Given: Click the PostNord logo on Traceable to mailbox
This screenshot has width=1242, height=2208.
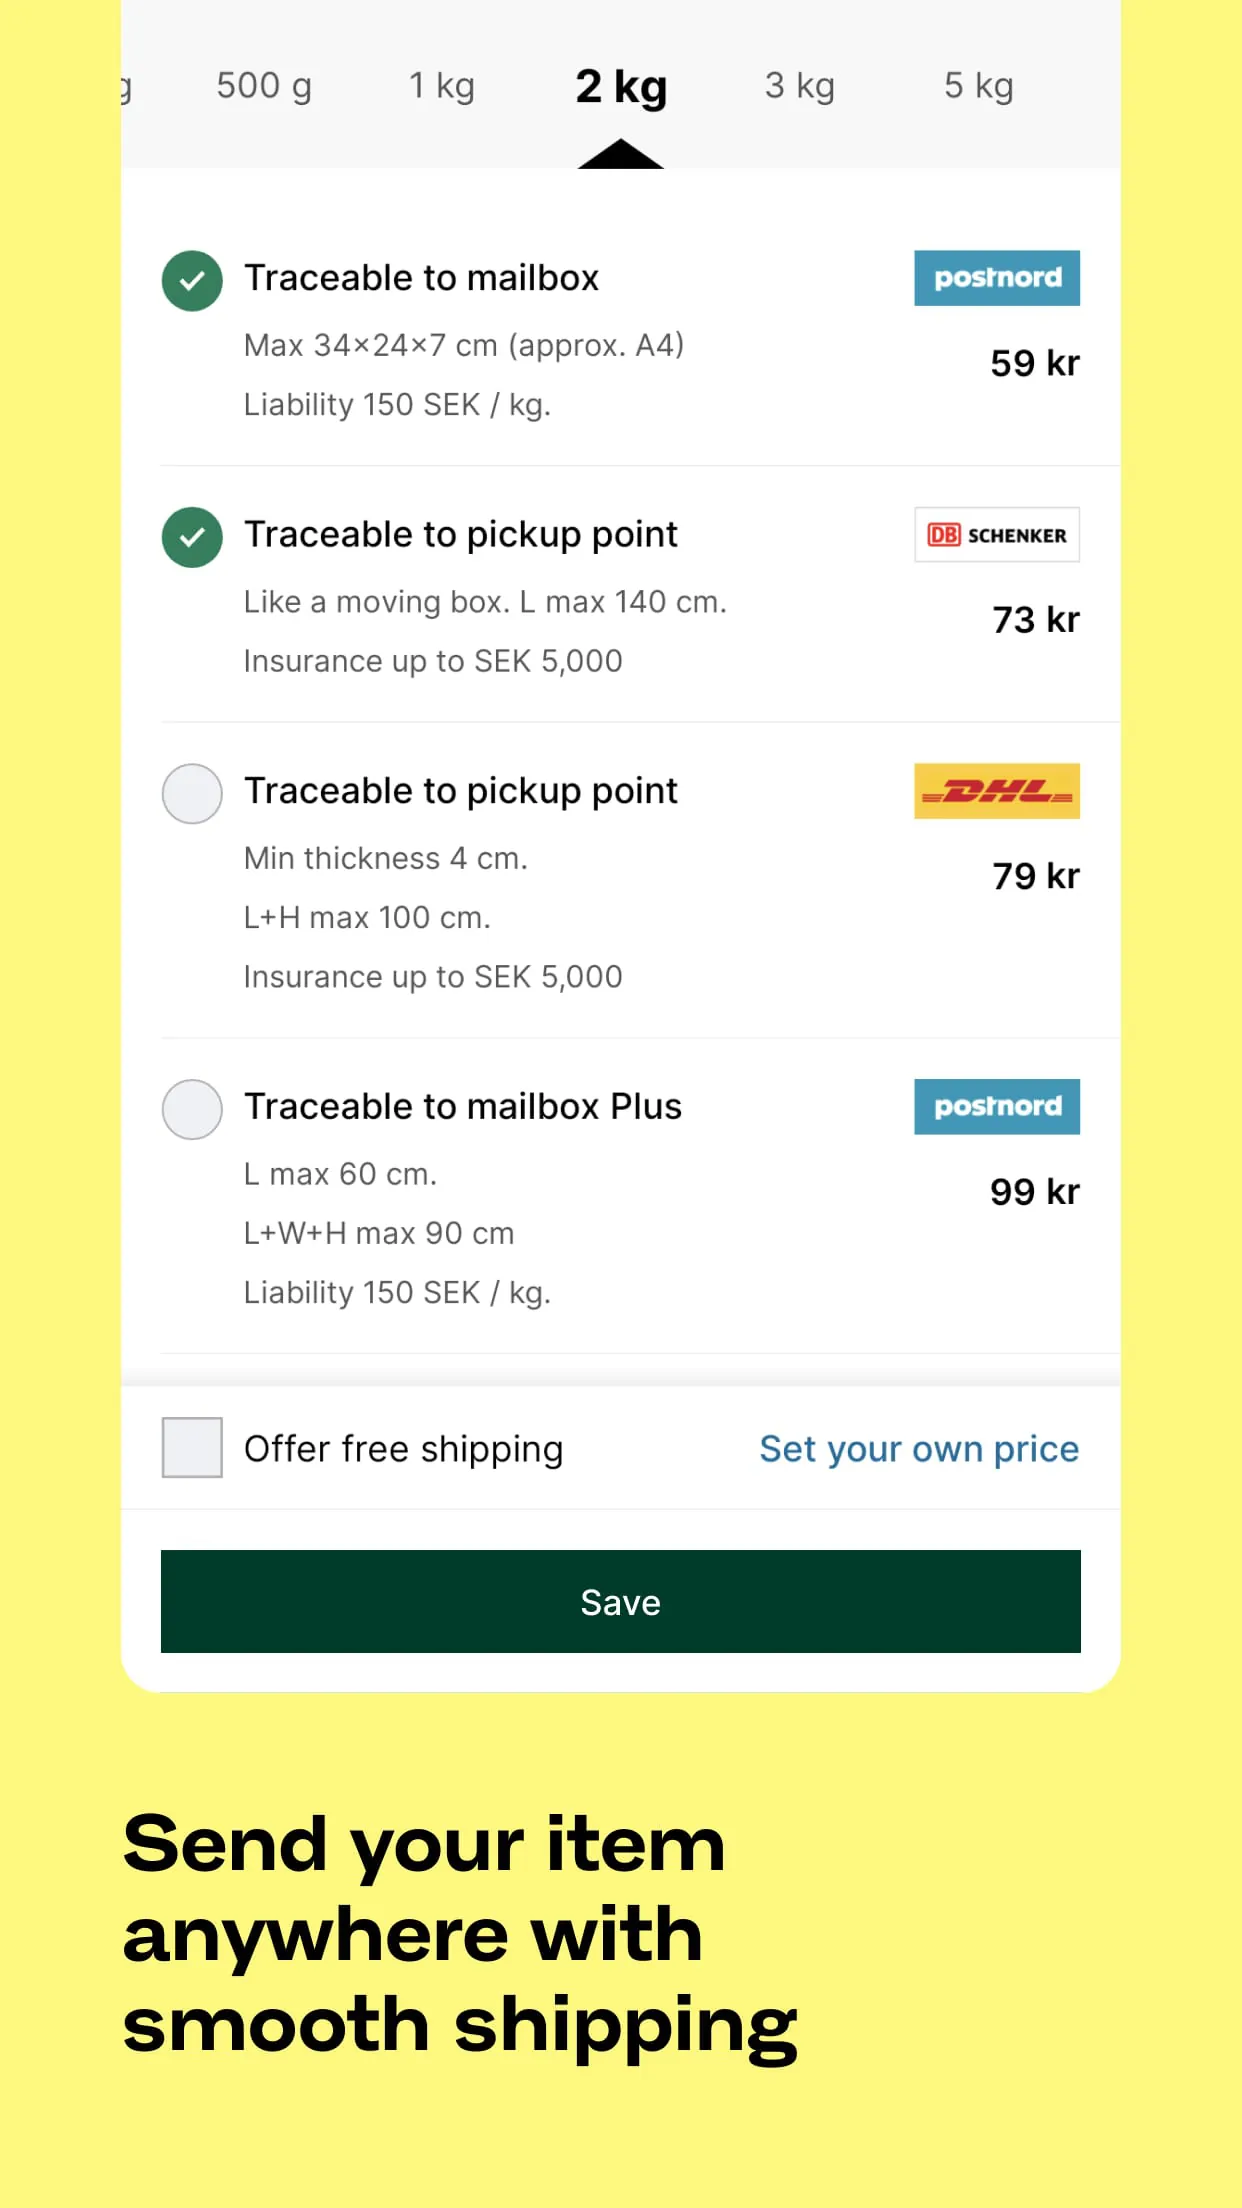Looking at the screenshot, I should pos(997,278).
